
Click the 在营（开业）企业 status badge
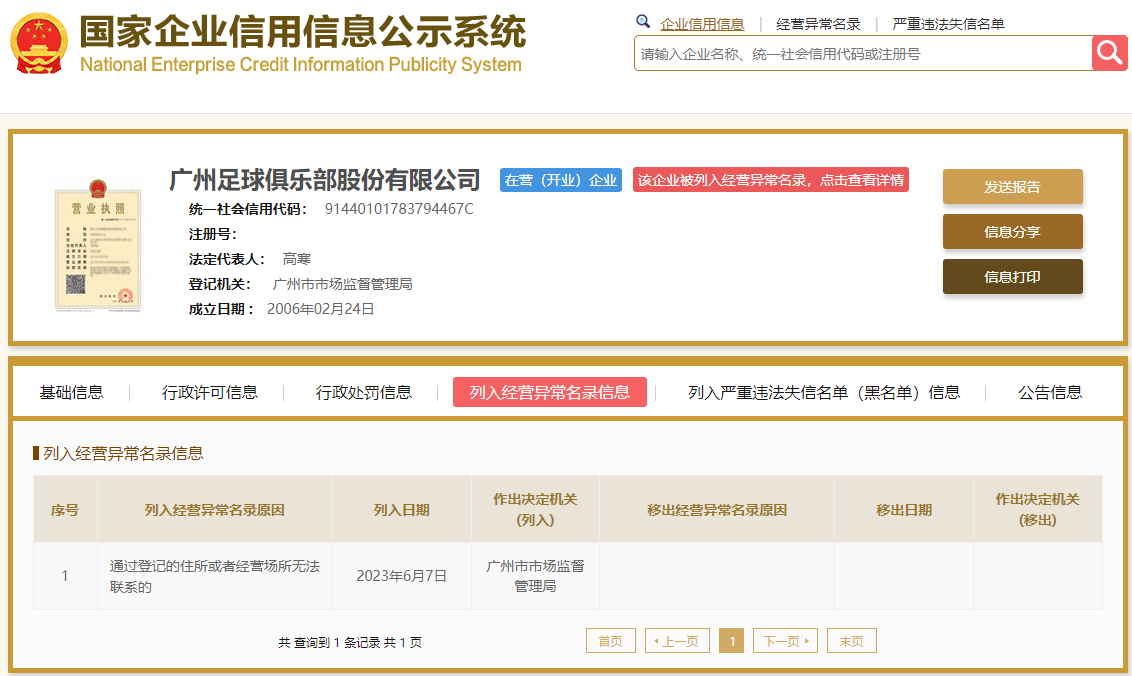coord(560,180)
